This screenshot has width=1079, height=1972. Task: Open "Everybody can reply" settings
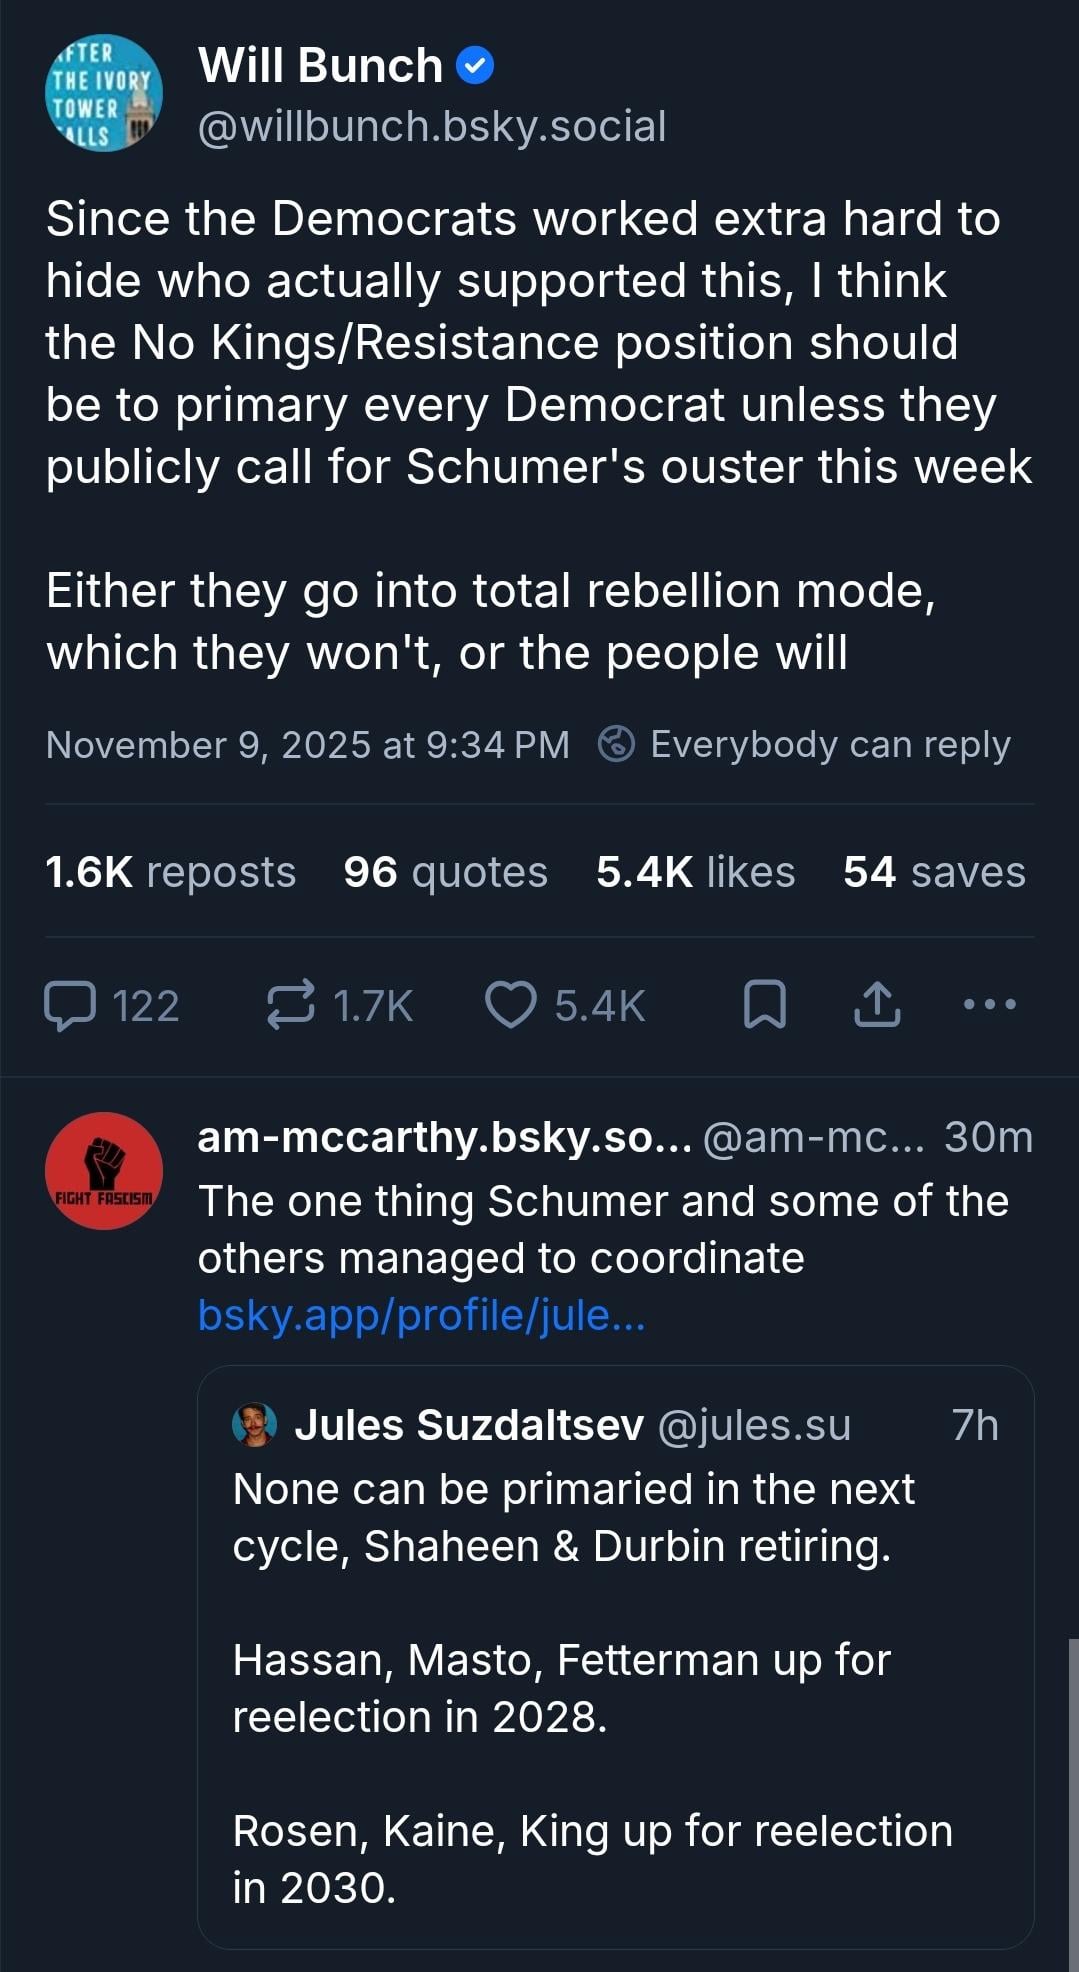click(x=830, y=744)
